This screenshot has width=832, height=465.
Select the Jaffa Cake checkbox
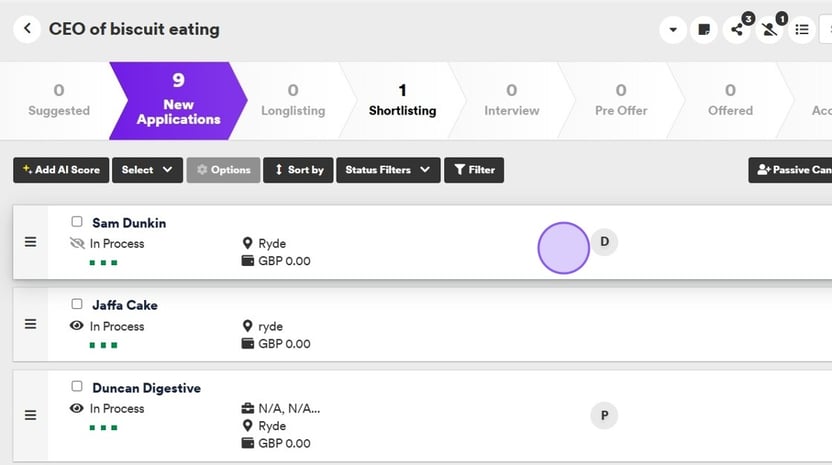[x=77, y=304]
